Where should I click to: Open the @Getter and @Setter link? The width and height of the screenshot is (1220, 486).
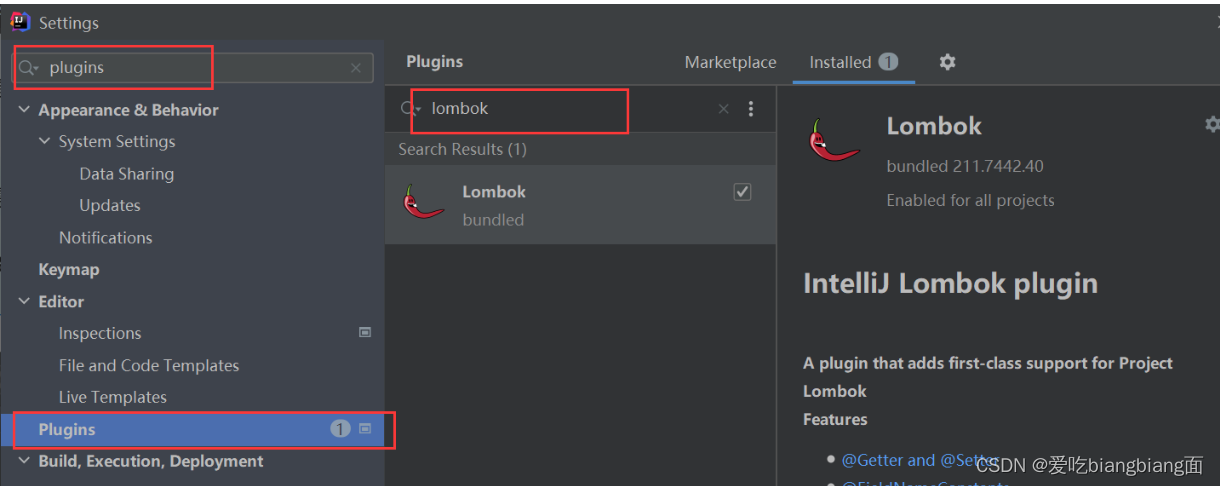pos(918,460)
